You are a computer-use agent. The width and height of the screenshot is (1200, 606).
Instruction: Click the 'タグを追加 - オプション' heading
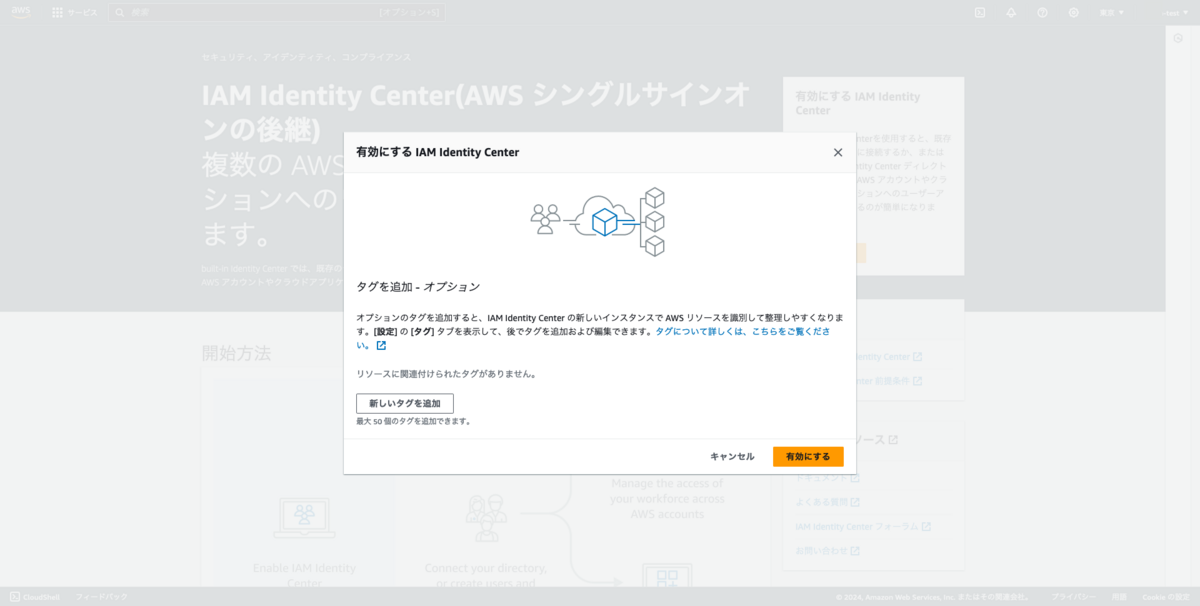[x=418, y=286]
